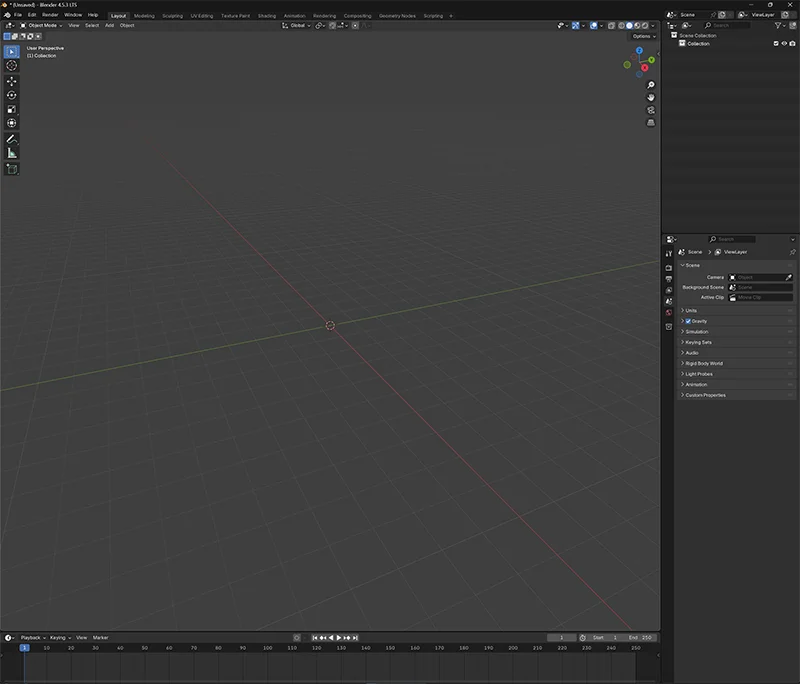The height and width of the screenshot is (684, 800).
Task: Open the Render menu
Action: pos(50,15)
